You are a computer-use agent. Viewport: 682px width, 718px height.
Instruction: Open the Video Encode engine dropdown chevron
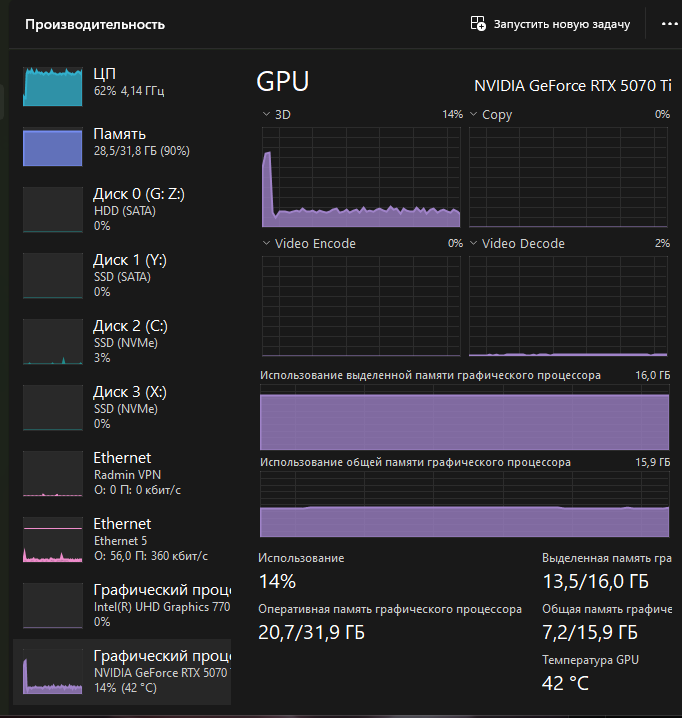click(x=266, y=243)
